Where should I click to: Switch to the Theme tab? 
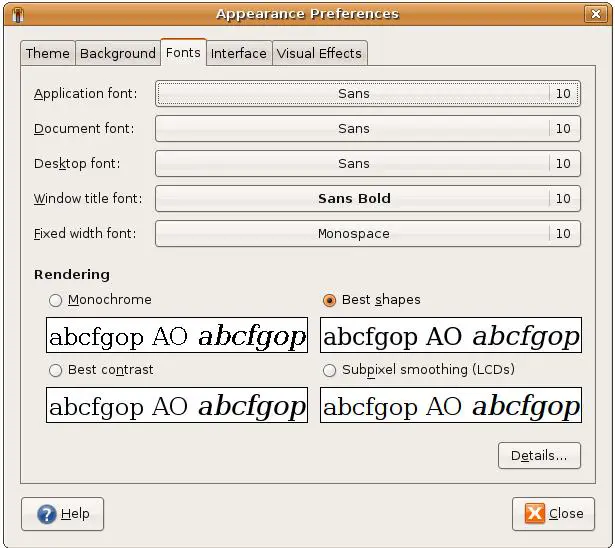point(48,53)
